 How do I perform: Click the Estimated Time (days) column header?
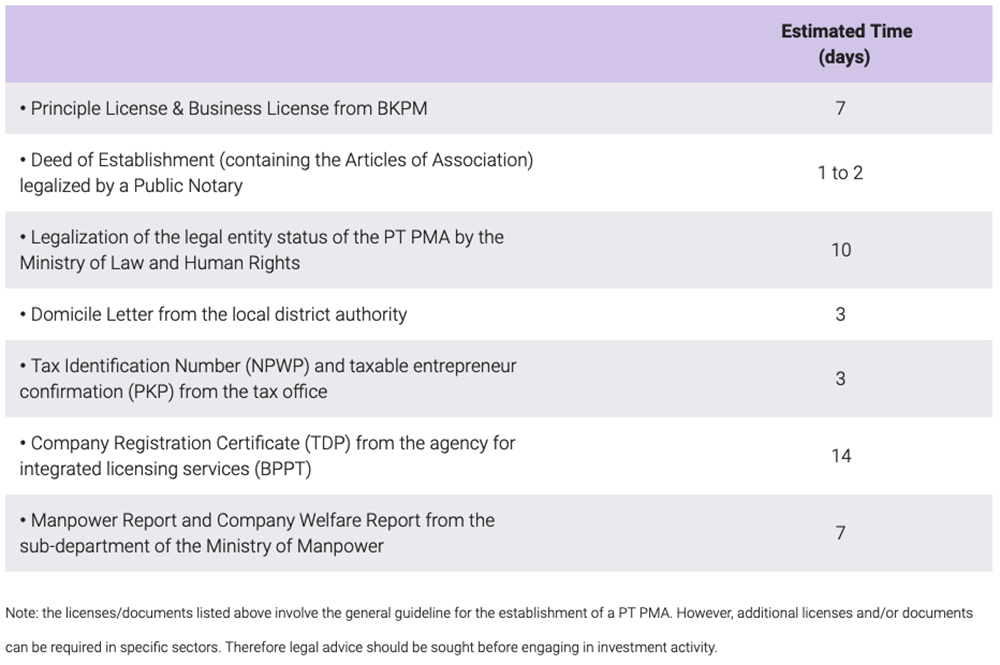[846, 44]
